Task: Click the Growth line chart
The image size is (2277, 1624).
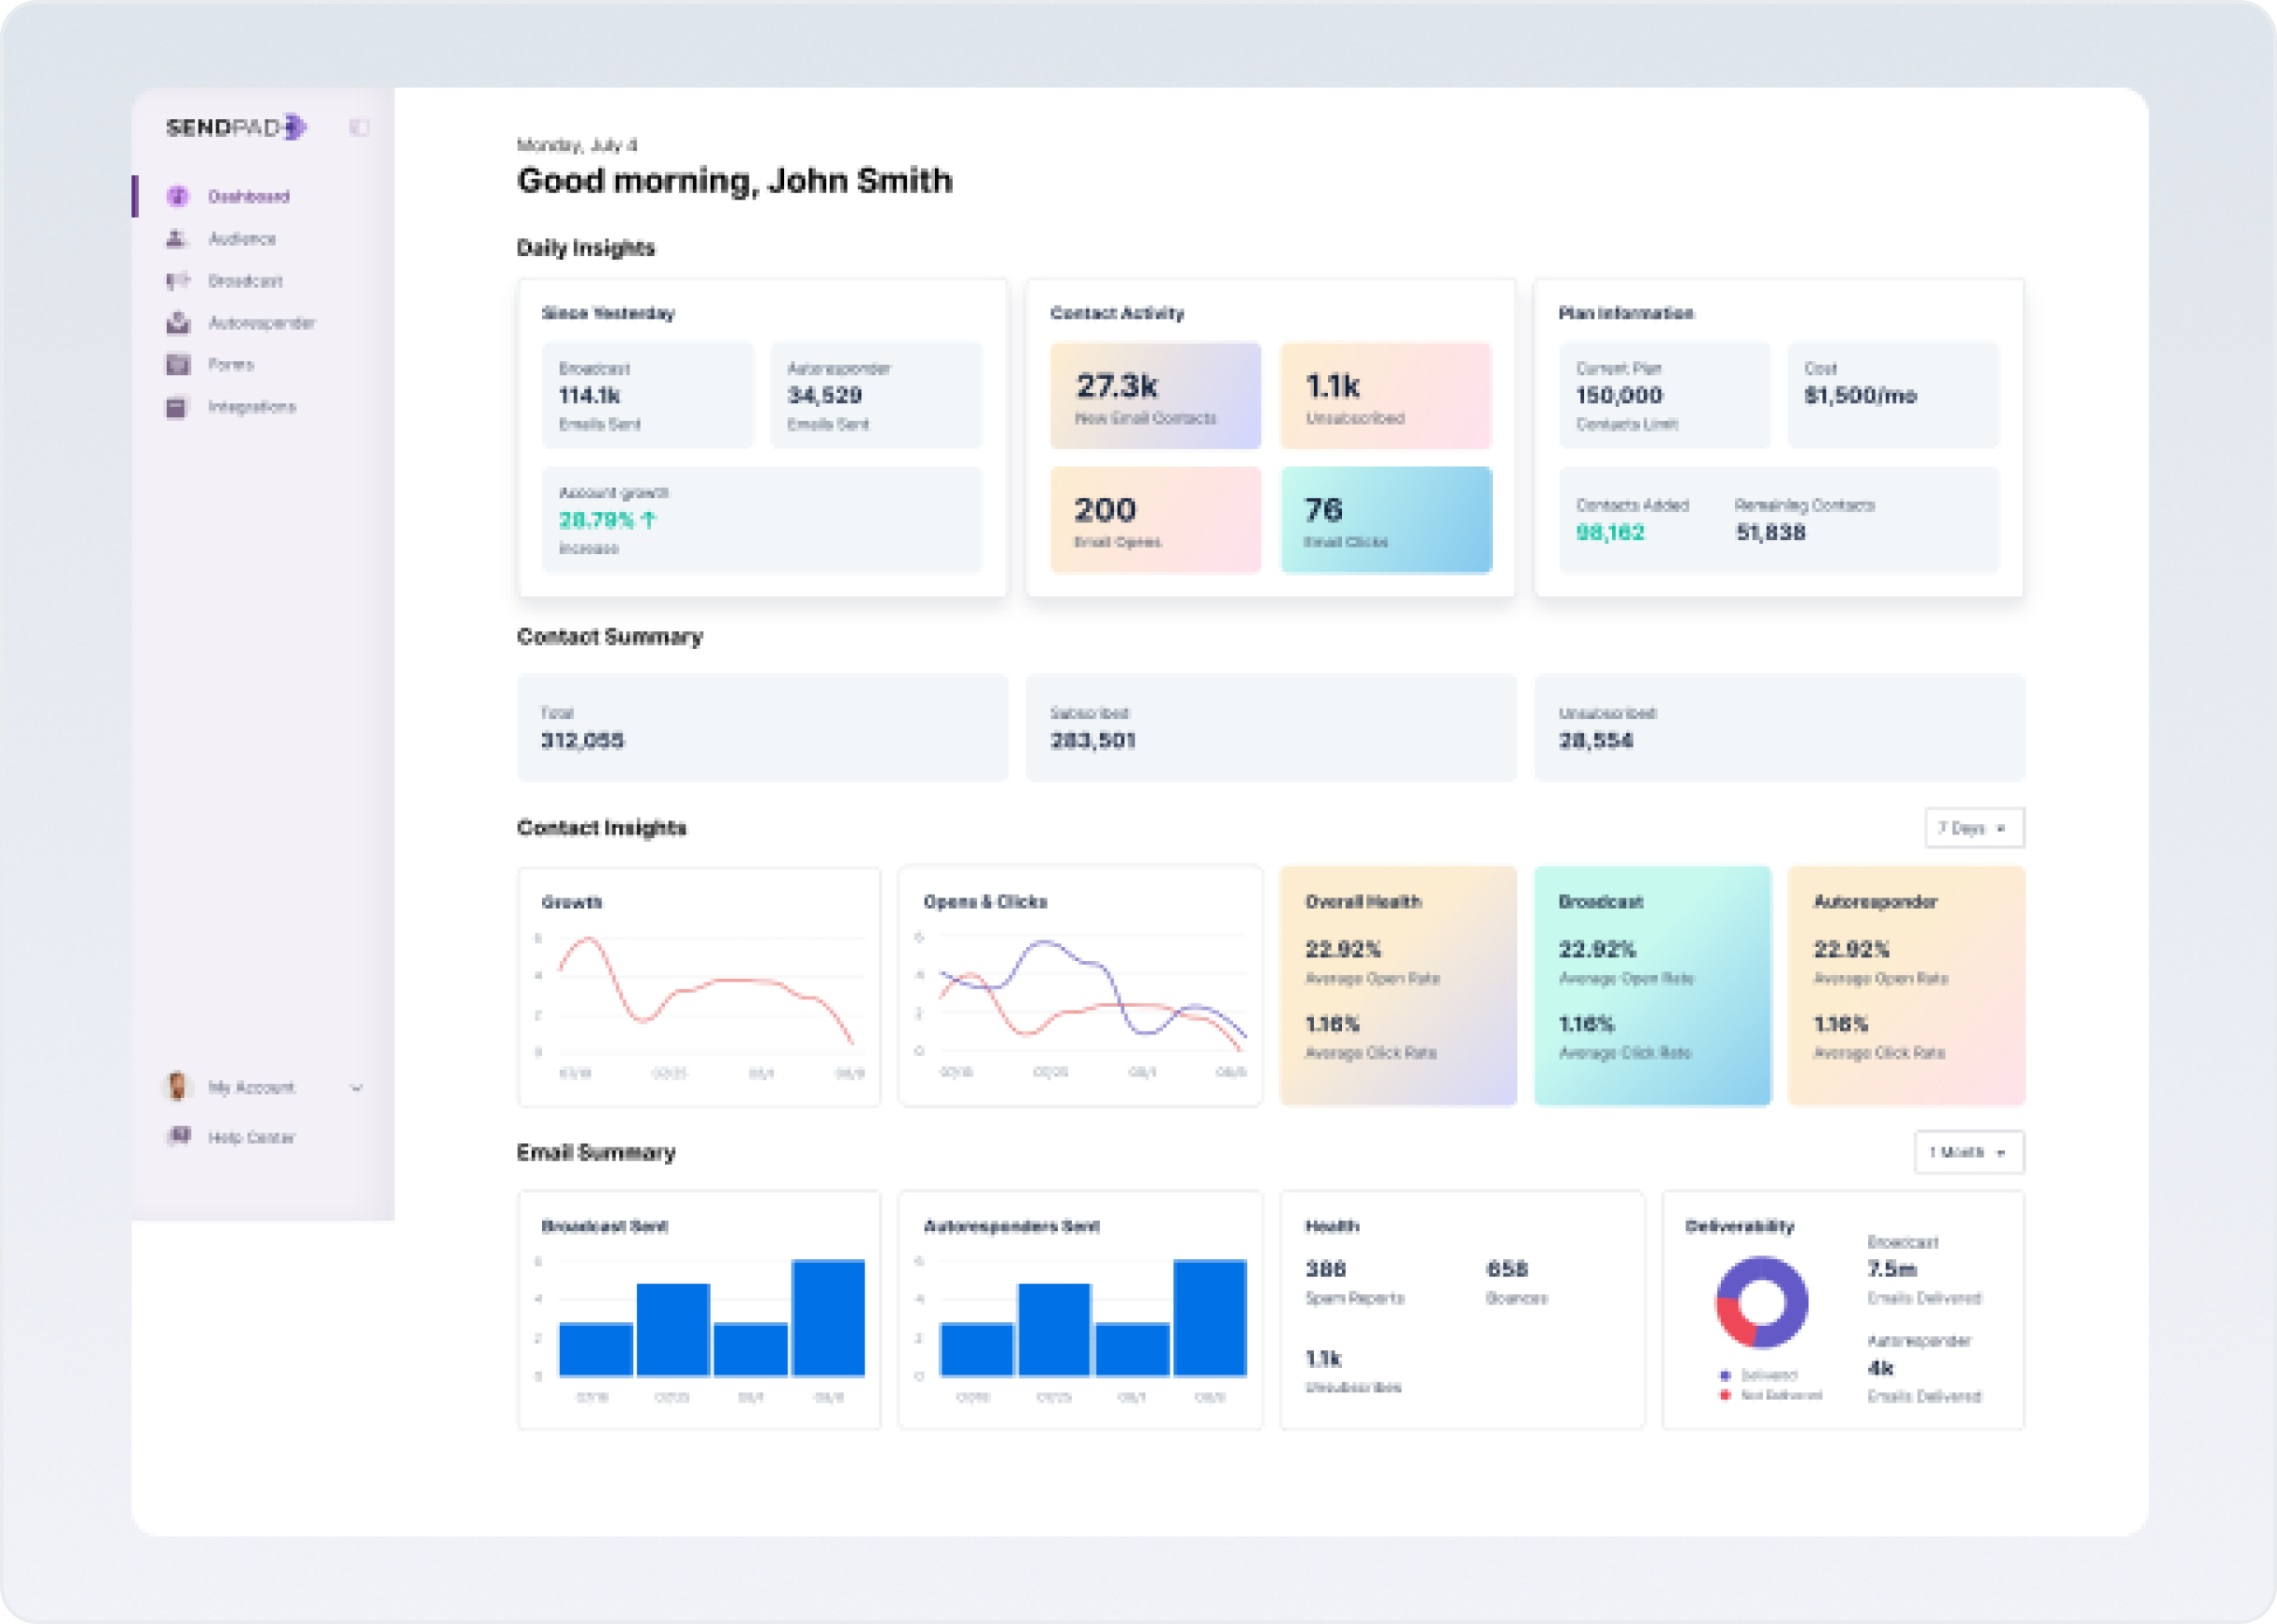Action: tap(699, 987)
